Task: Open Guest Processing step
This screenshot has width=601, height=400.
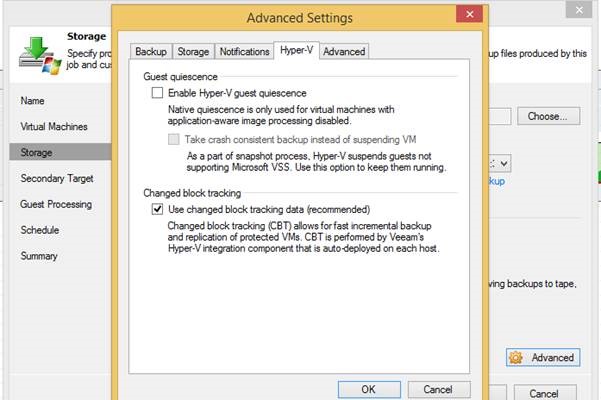Action: [56, 204]
